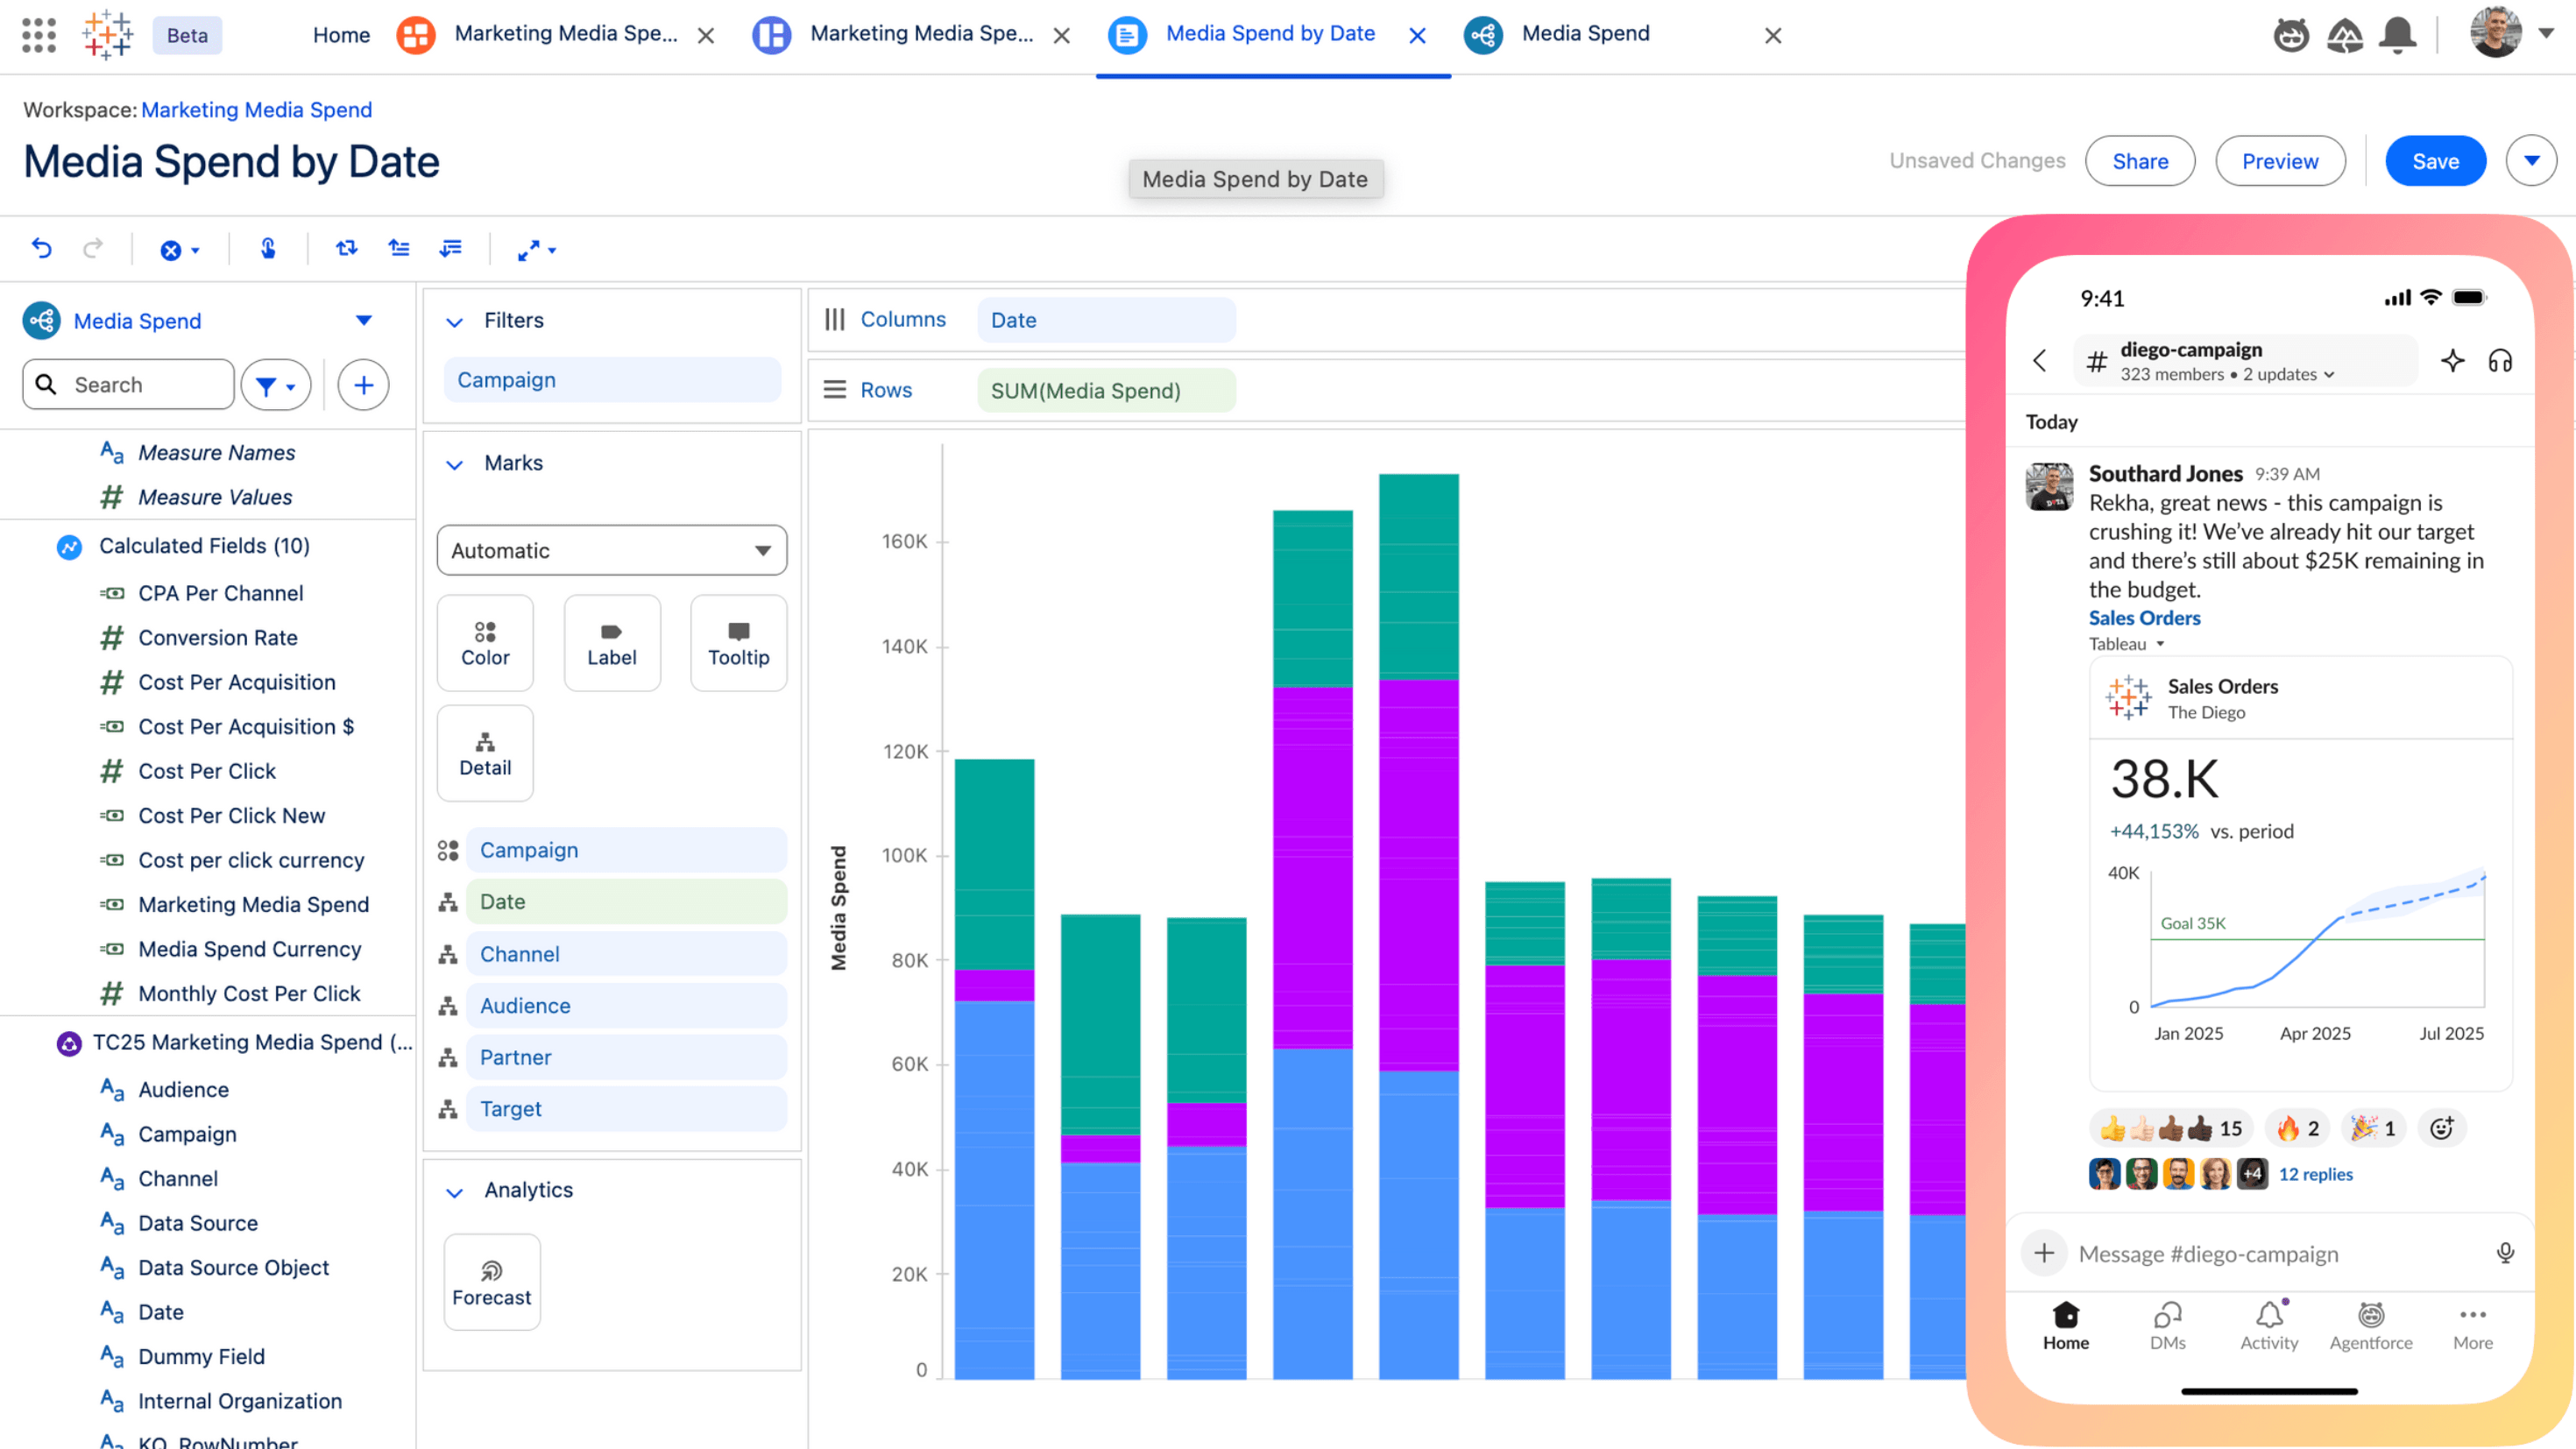The height and width of the screenshot is (1449, 2576).
Task: Select the Home tab
Action: pyautogui.click(x=340, y=35)
